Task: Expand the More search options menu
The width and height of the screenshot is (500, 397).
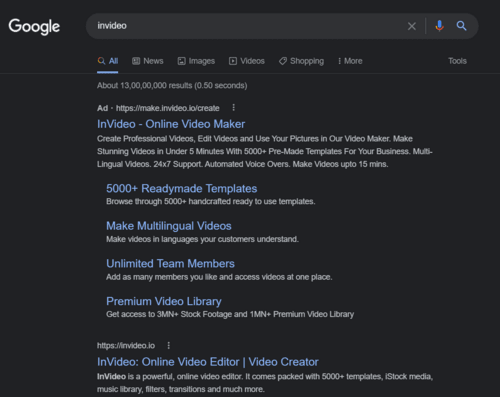Action: click(350, 61)
